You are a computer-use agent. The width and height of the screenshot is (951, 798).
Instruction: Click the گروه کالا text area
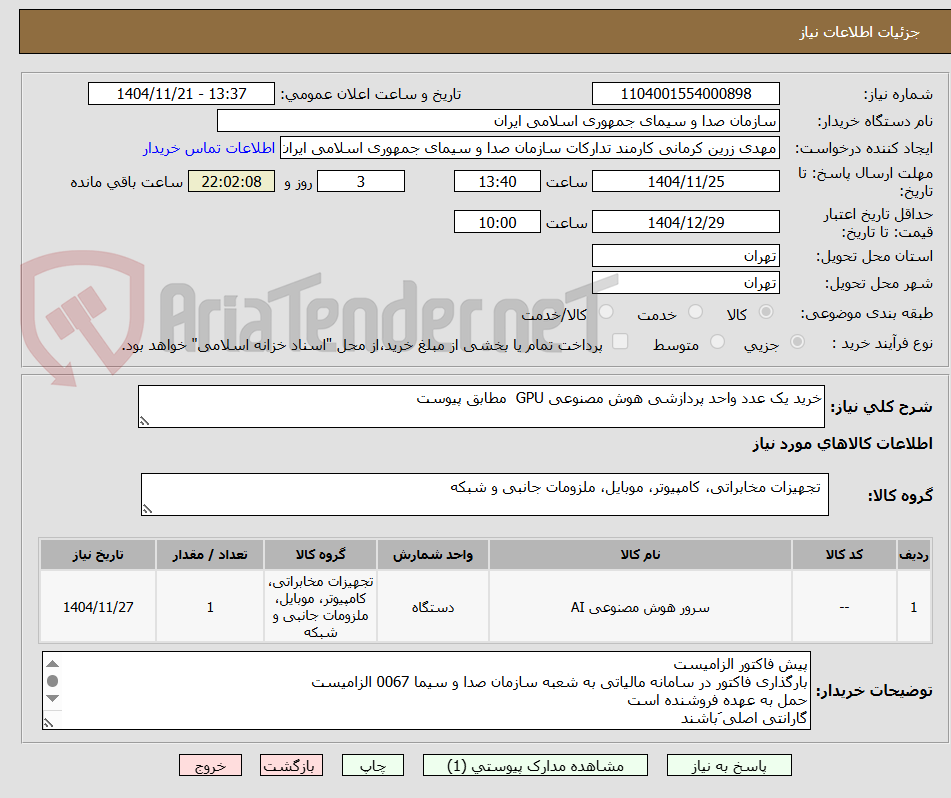click(485, 494)
